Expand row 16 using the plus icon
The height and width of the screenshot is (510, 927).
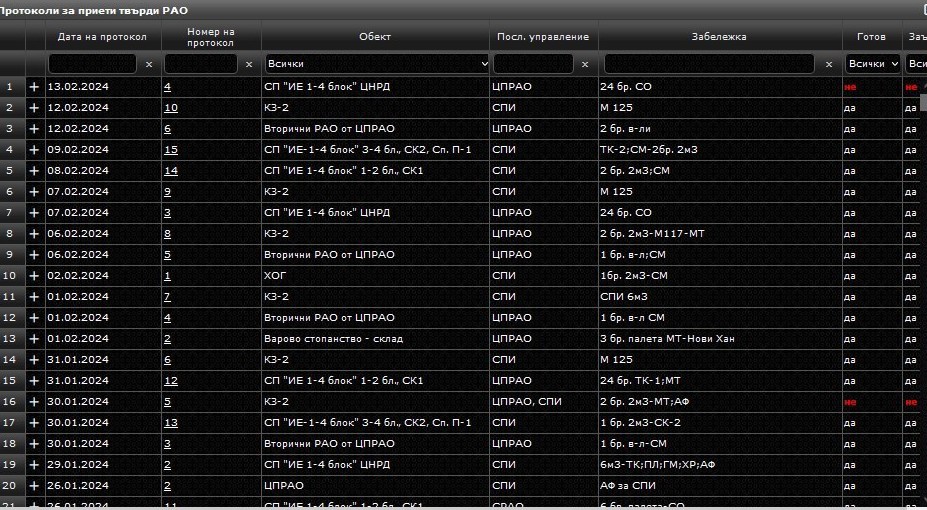coord(34,402)
